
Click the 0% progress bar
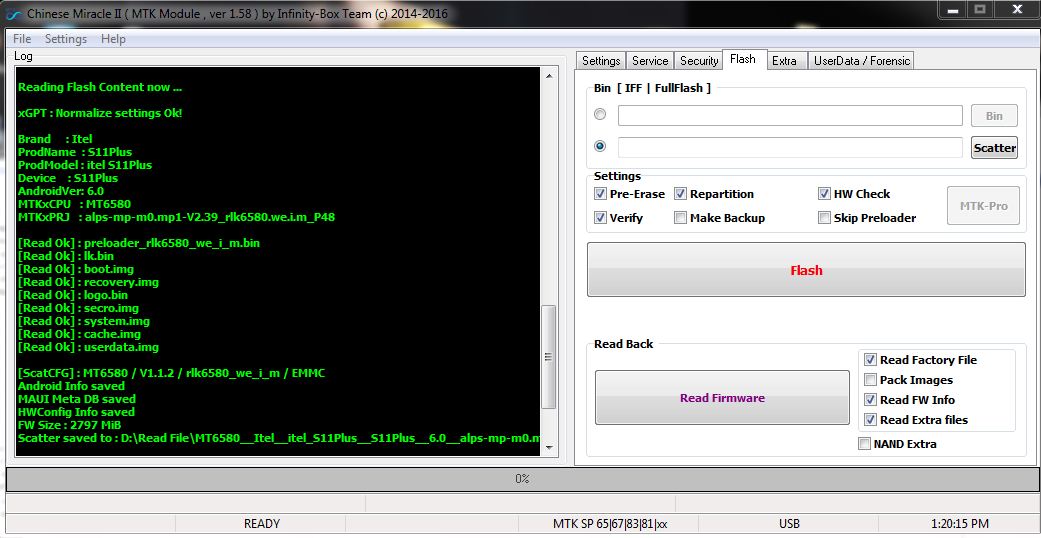click(521, 479)
